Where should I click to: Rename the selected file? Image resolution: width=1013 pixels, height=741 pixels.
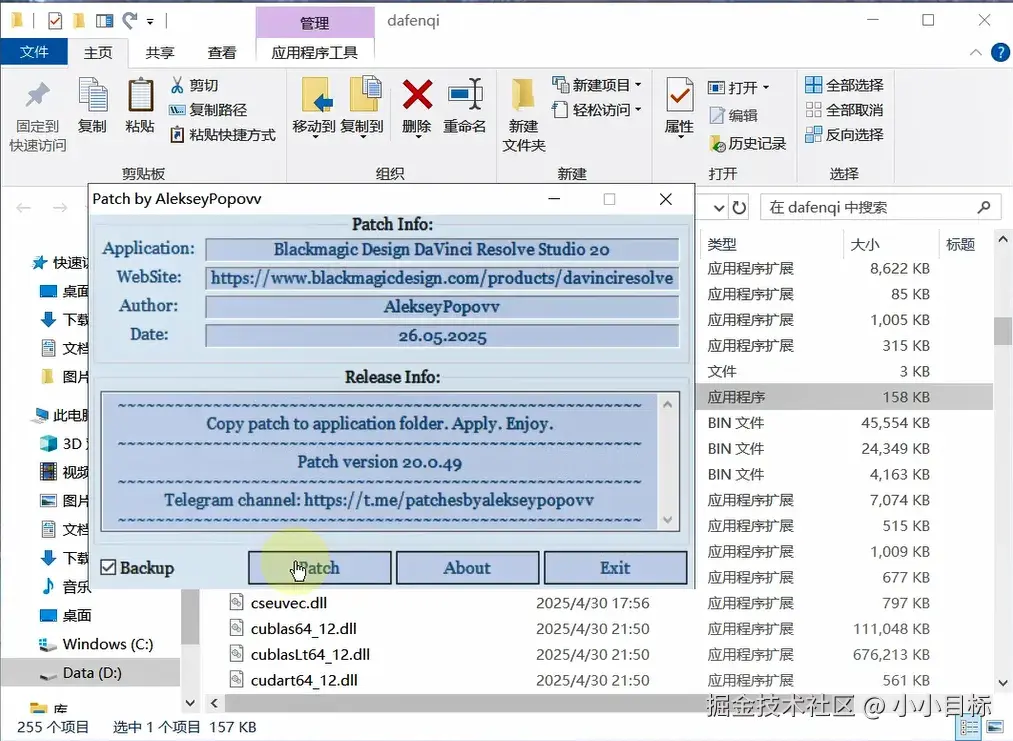pyautogui.click(x=465, y=107)
